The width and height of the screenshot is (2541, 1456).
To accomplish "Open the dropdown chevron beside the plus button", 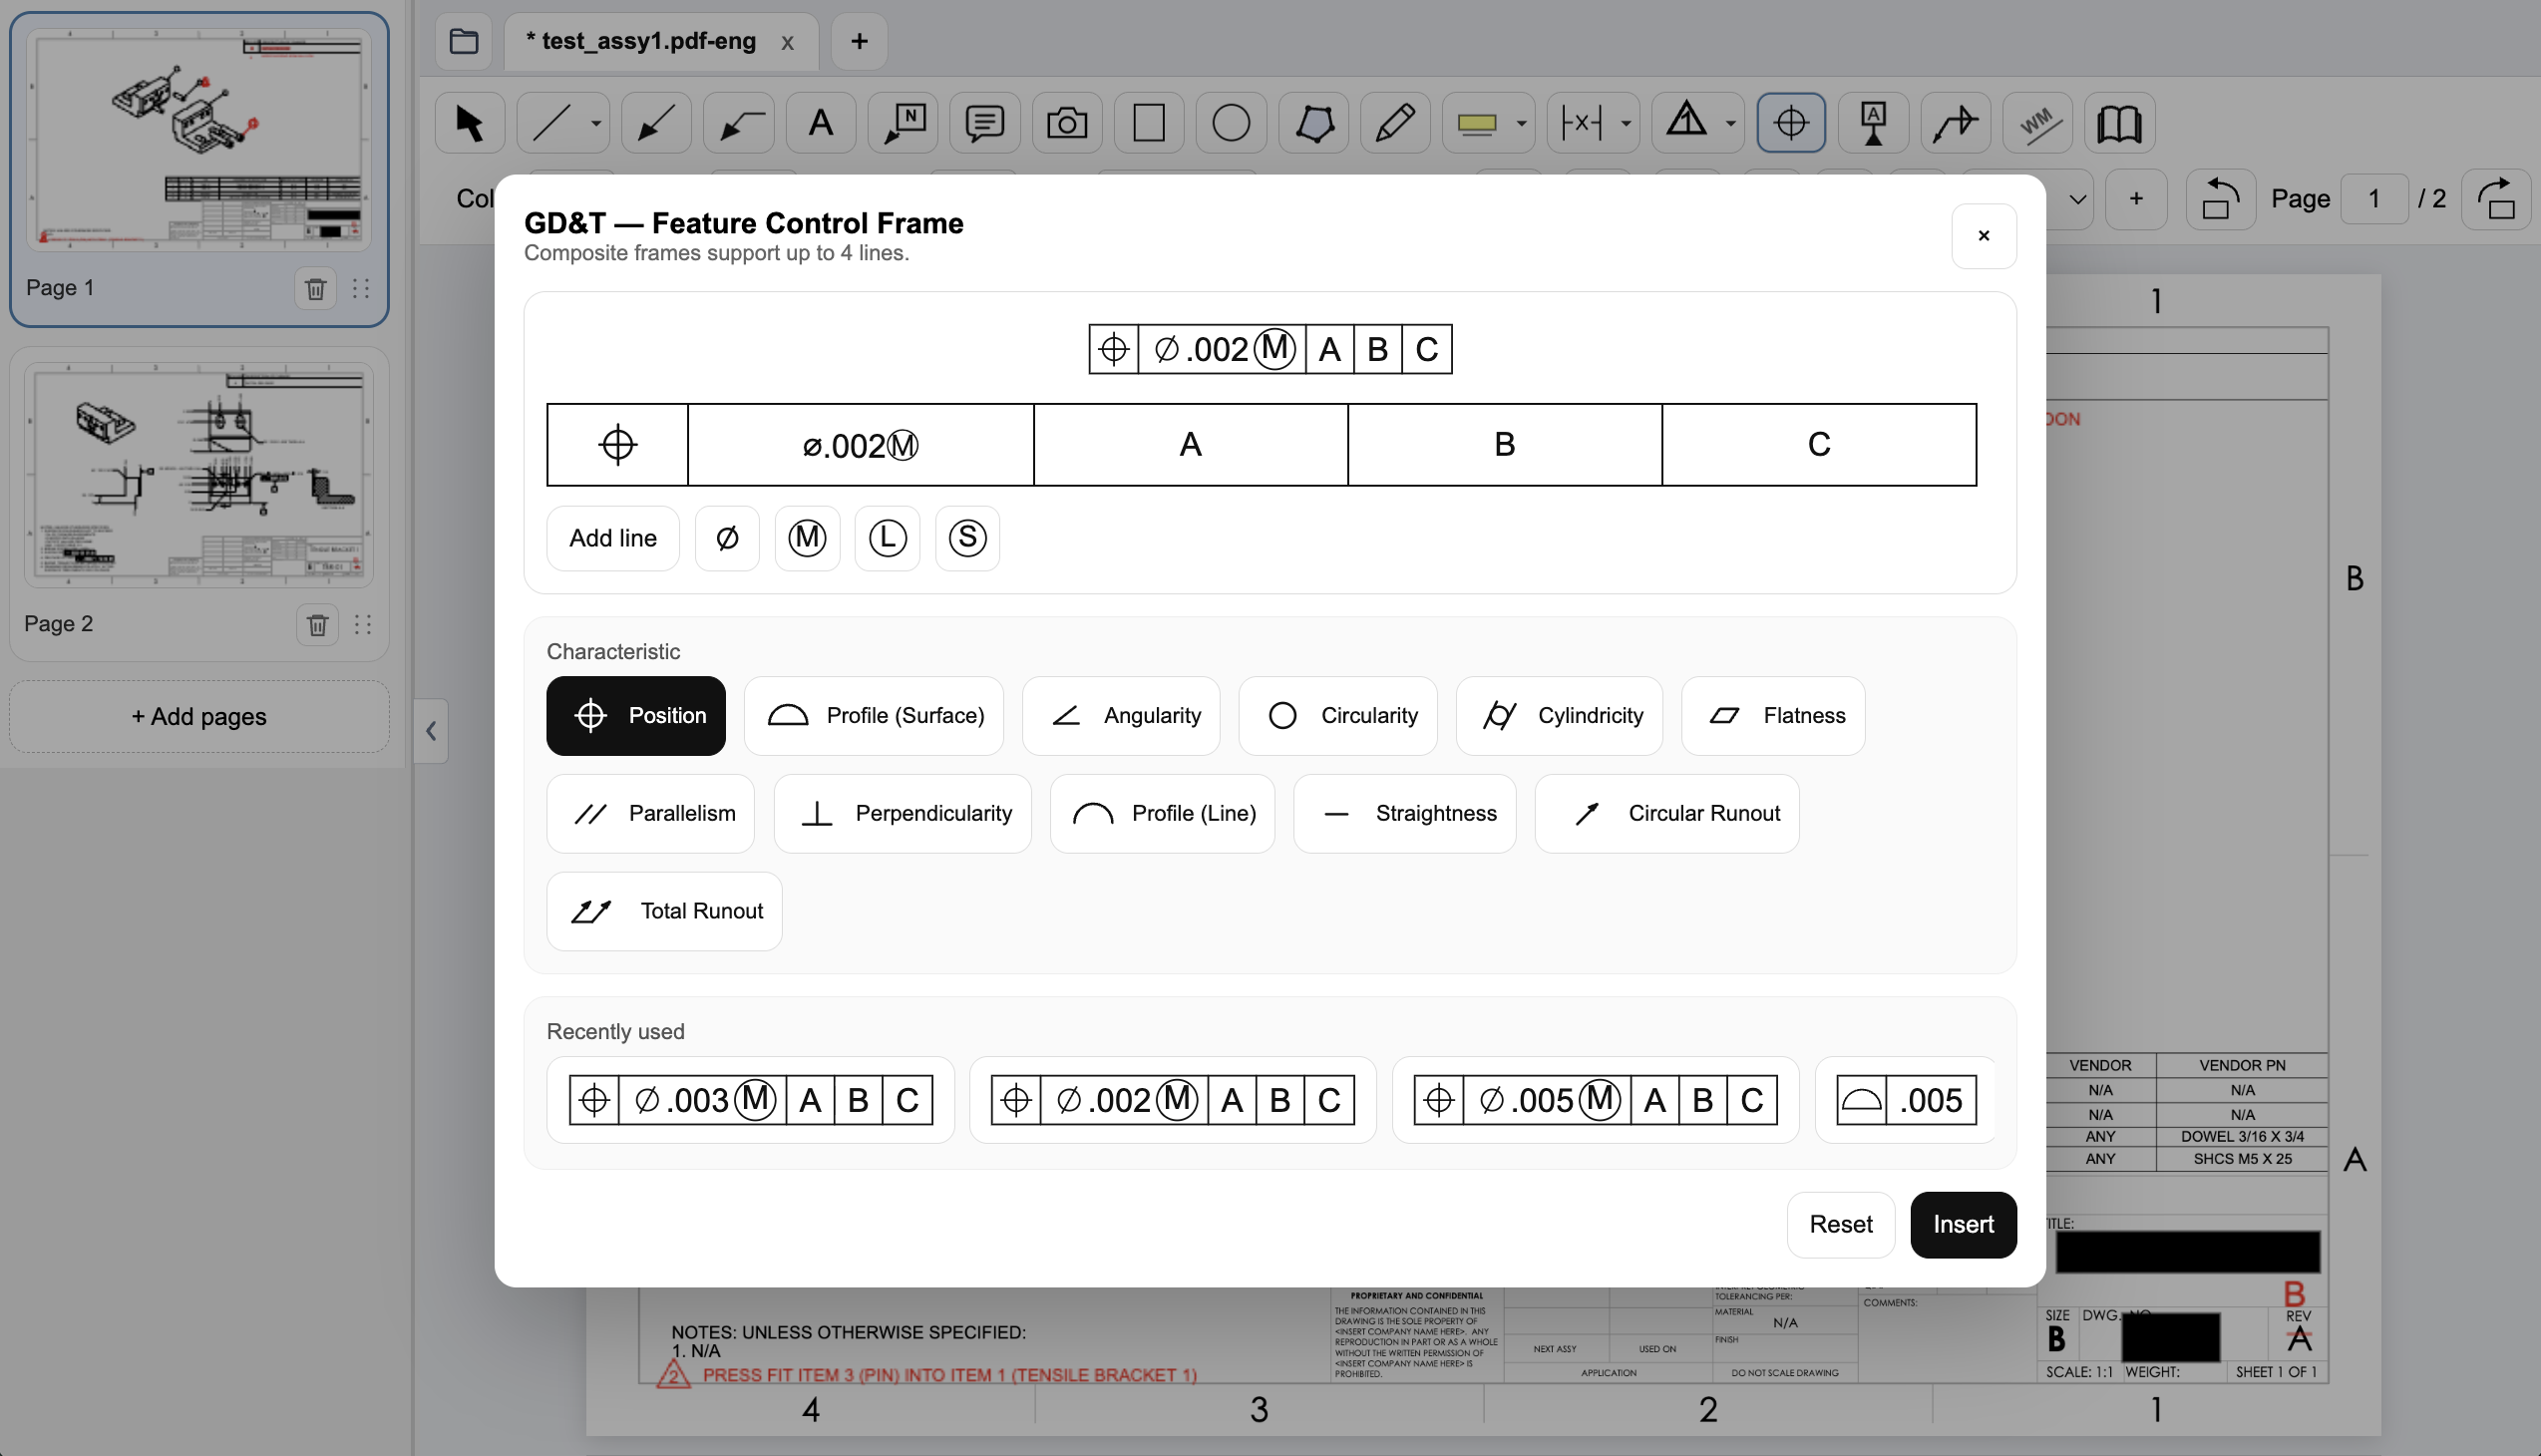I will [x=2077, y=199].
